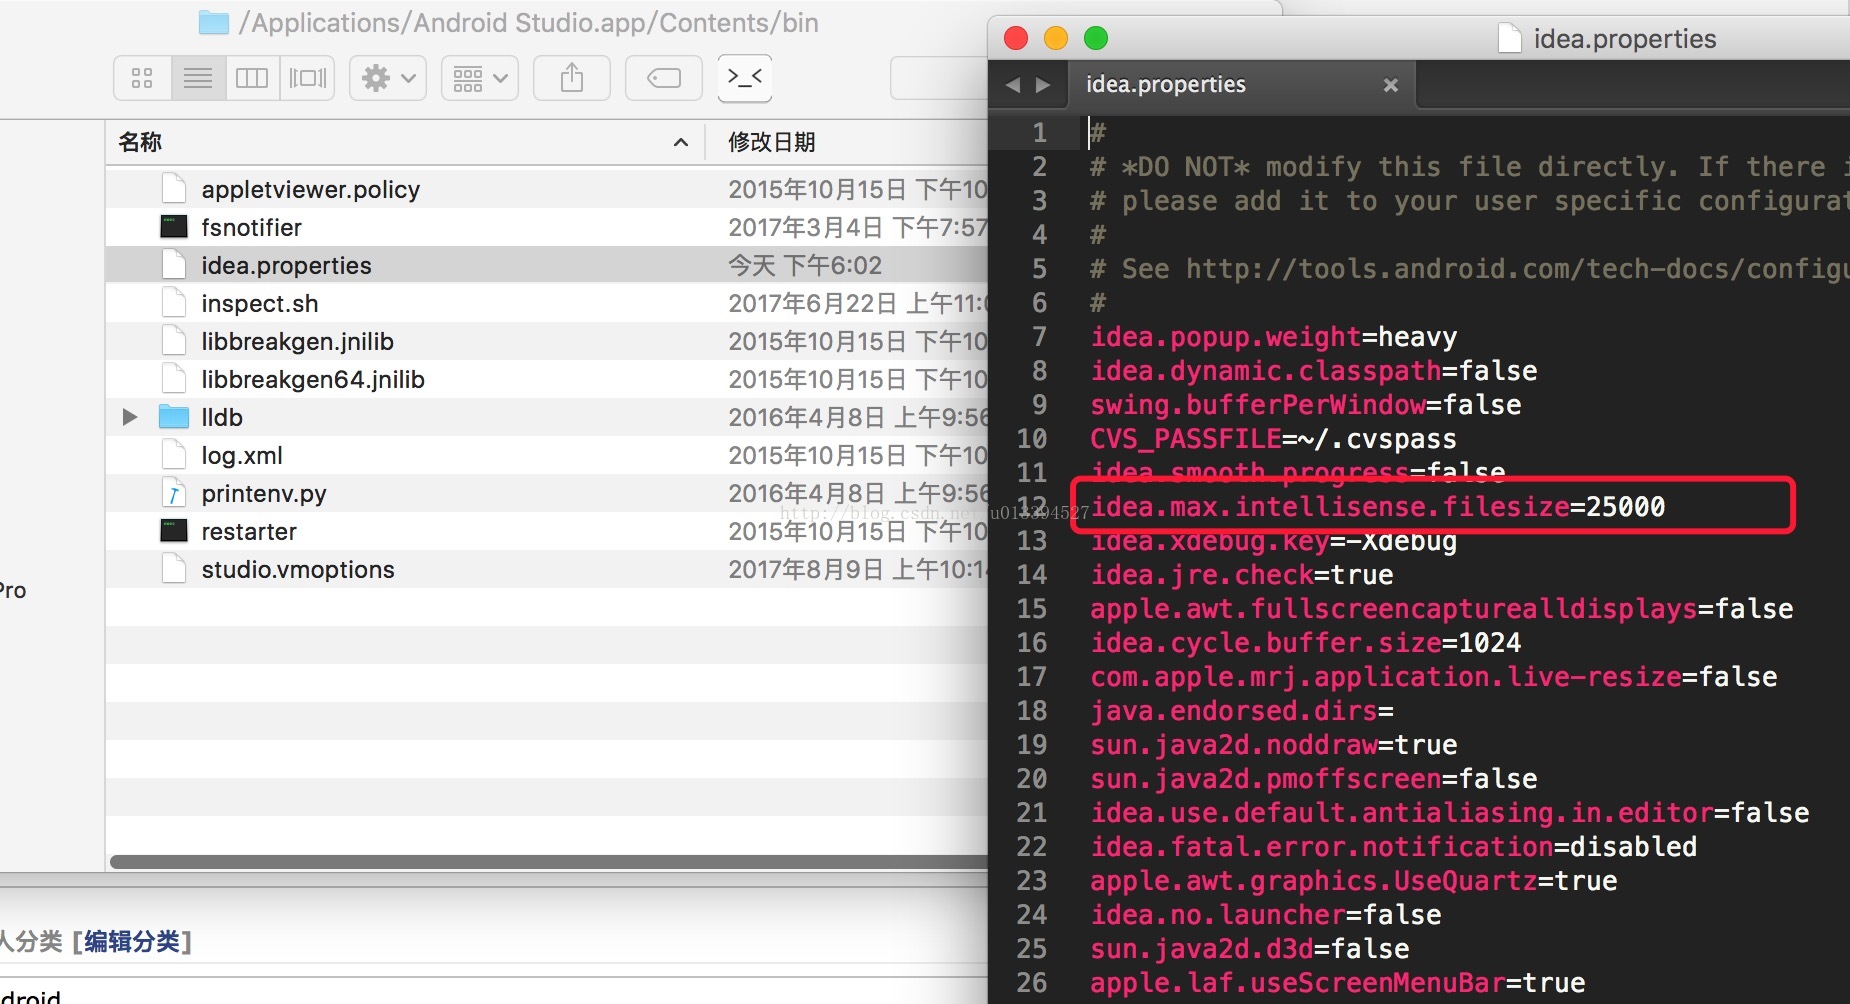The height and width of the screenshot is (1004, 1850).
Task: Select the log.xml file
Action: [x=547, y=455]
